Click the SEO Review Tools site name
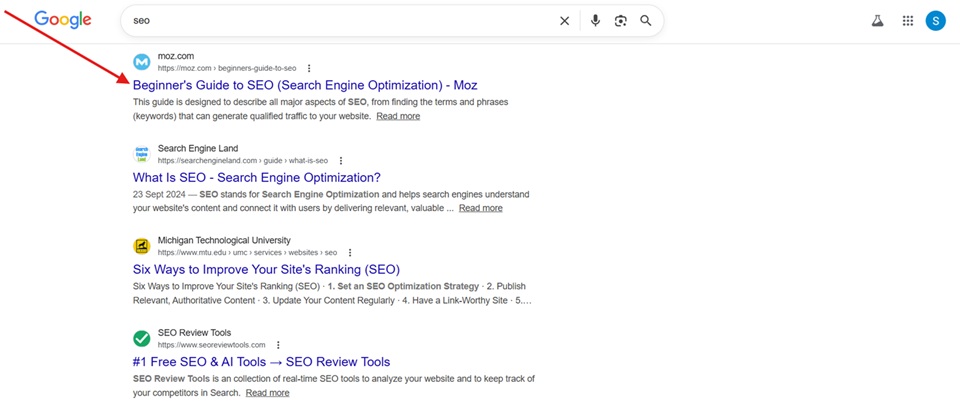The image size is (960, 407). (x=194, y=333)
